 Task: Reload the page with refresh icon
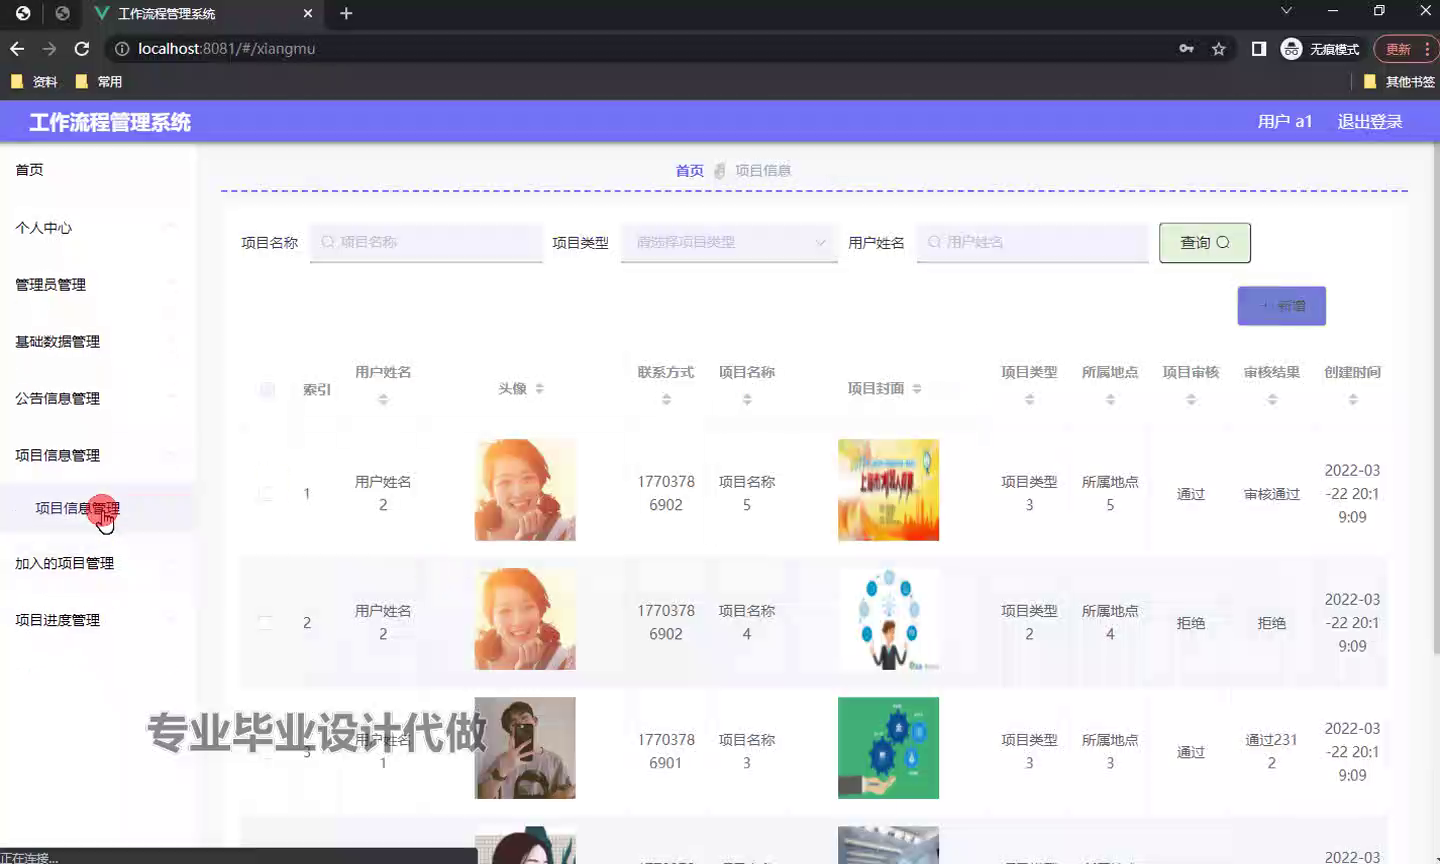coord(82,48)
